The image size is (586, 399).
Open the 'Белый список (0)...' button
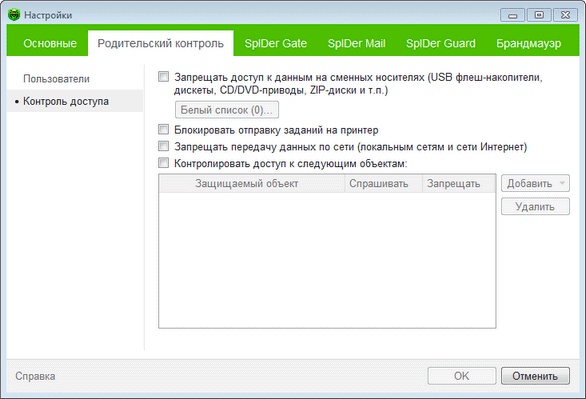coord(227,110)
